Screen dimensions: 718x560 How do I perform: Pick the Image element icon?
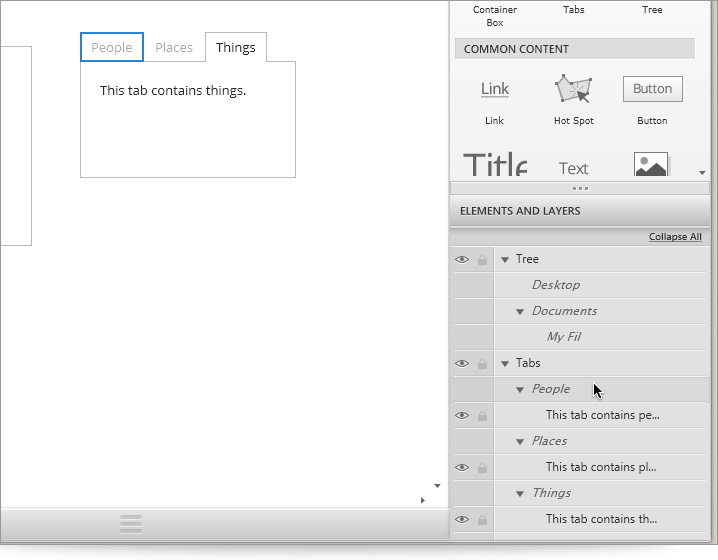(652, 164)
